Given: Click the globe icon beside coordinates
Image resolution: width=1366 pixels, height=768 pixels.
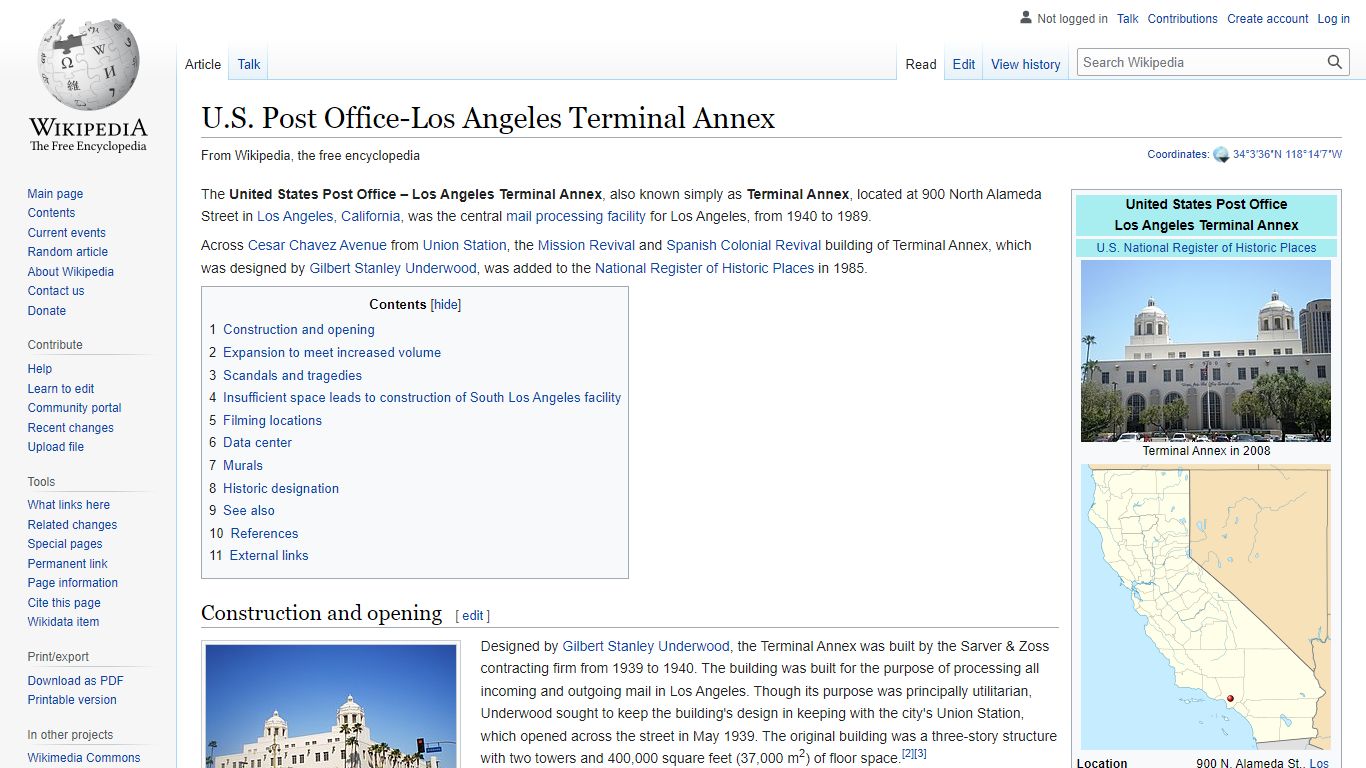Looking at the screenshot, I should pyautogui.click(x=1221, y=155).
